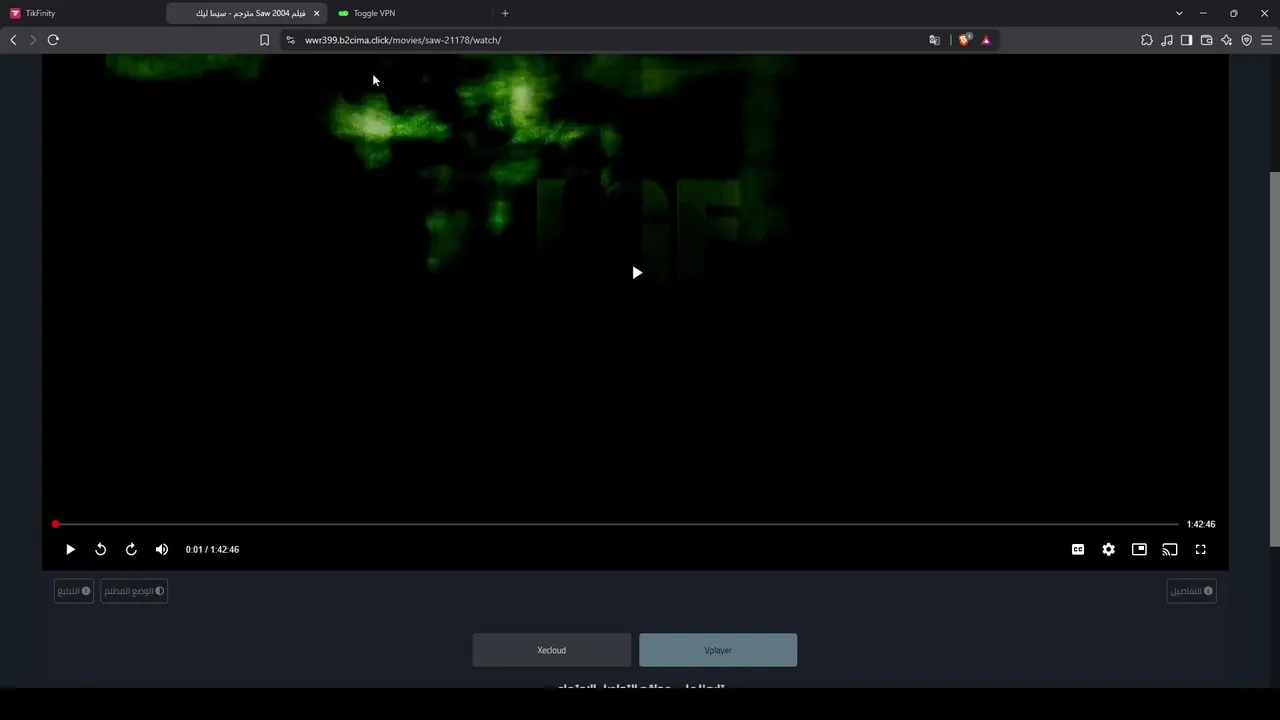The width and height of the screenshot is (1280, 720).
Task: Open Brave Wallet
Action: (1207, 40)
